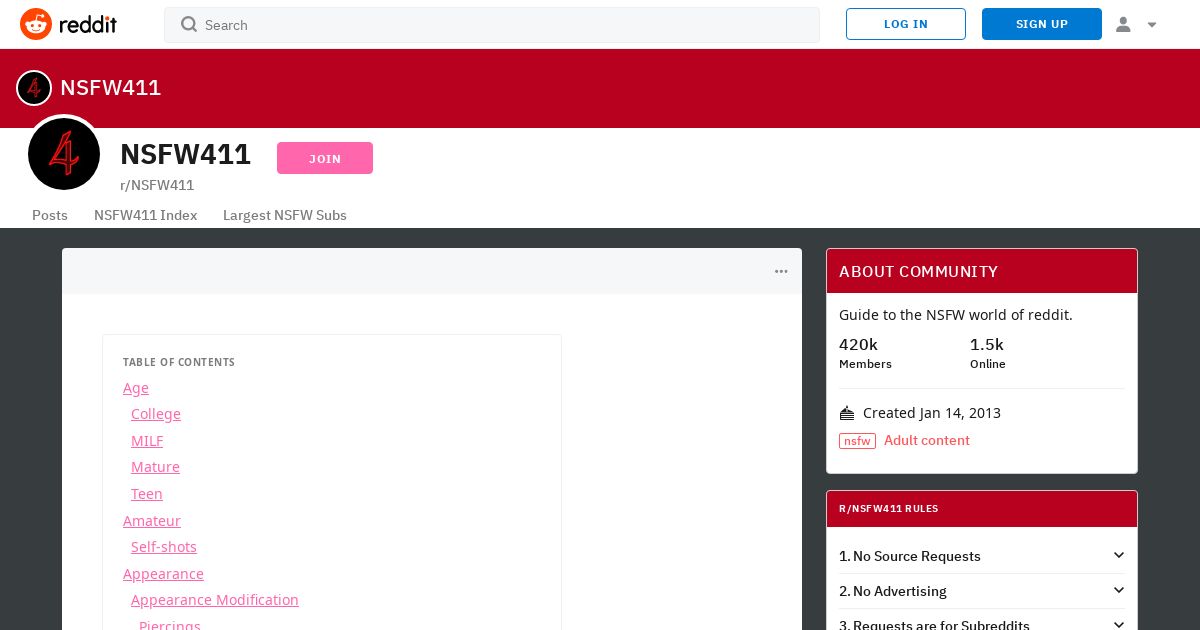Click the Created Jan 14, 2013 text

click(932, 413)
